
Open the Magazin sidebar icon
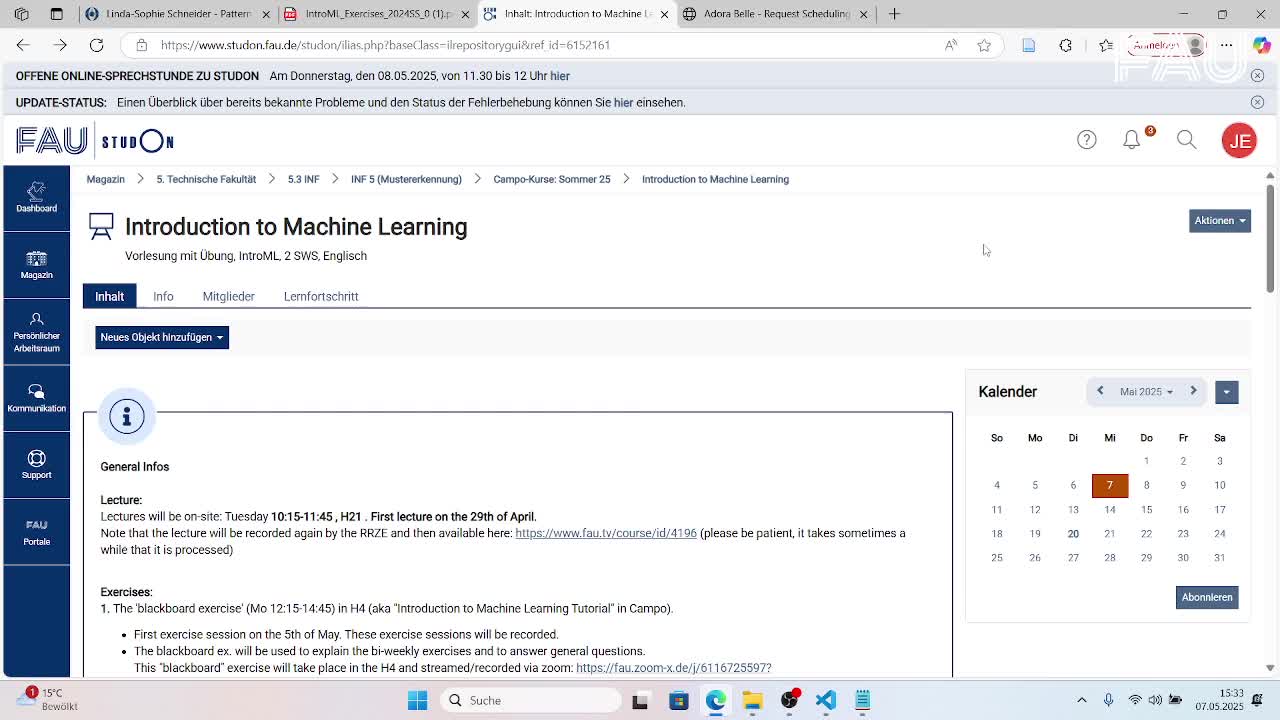pos(36,265)
